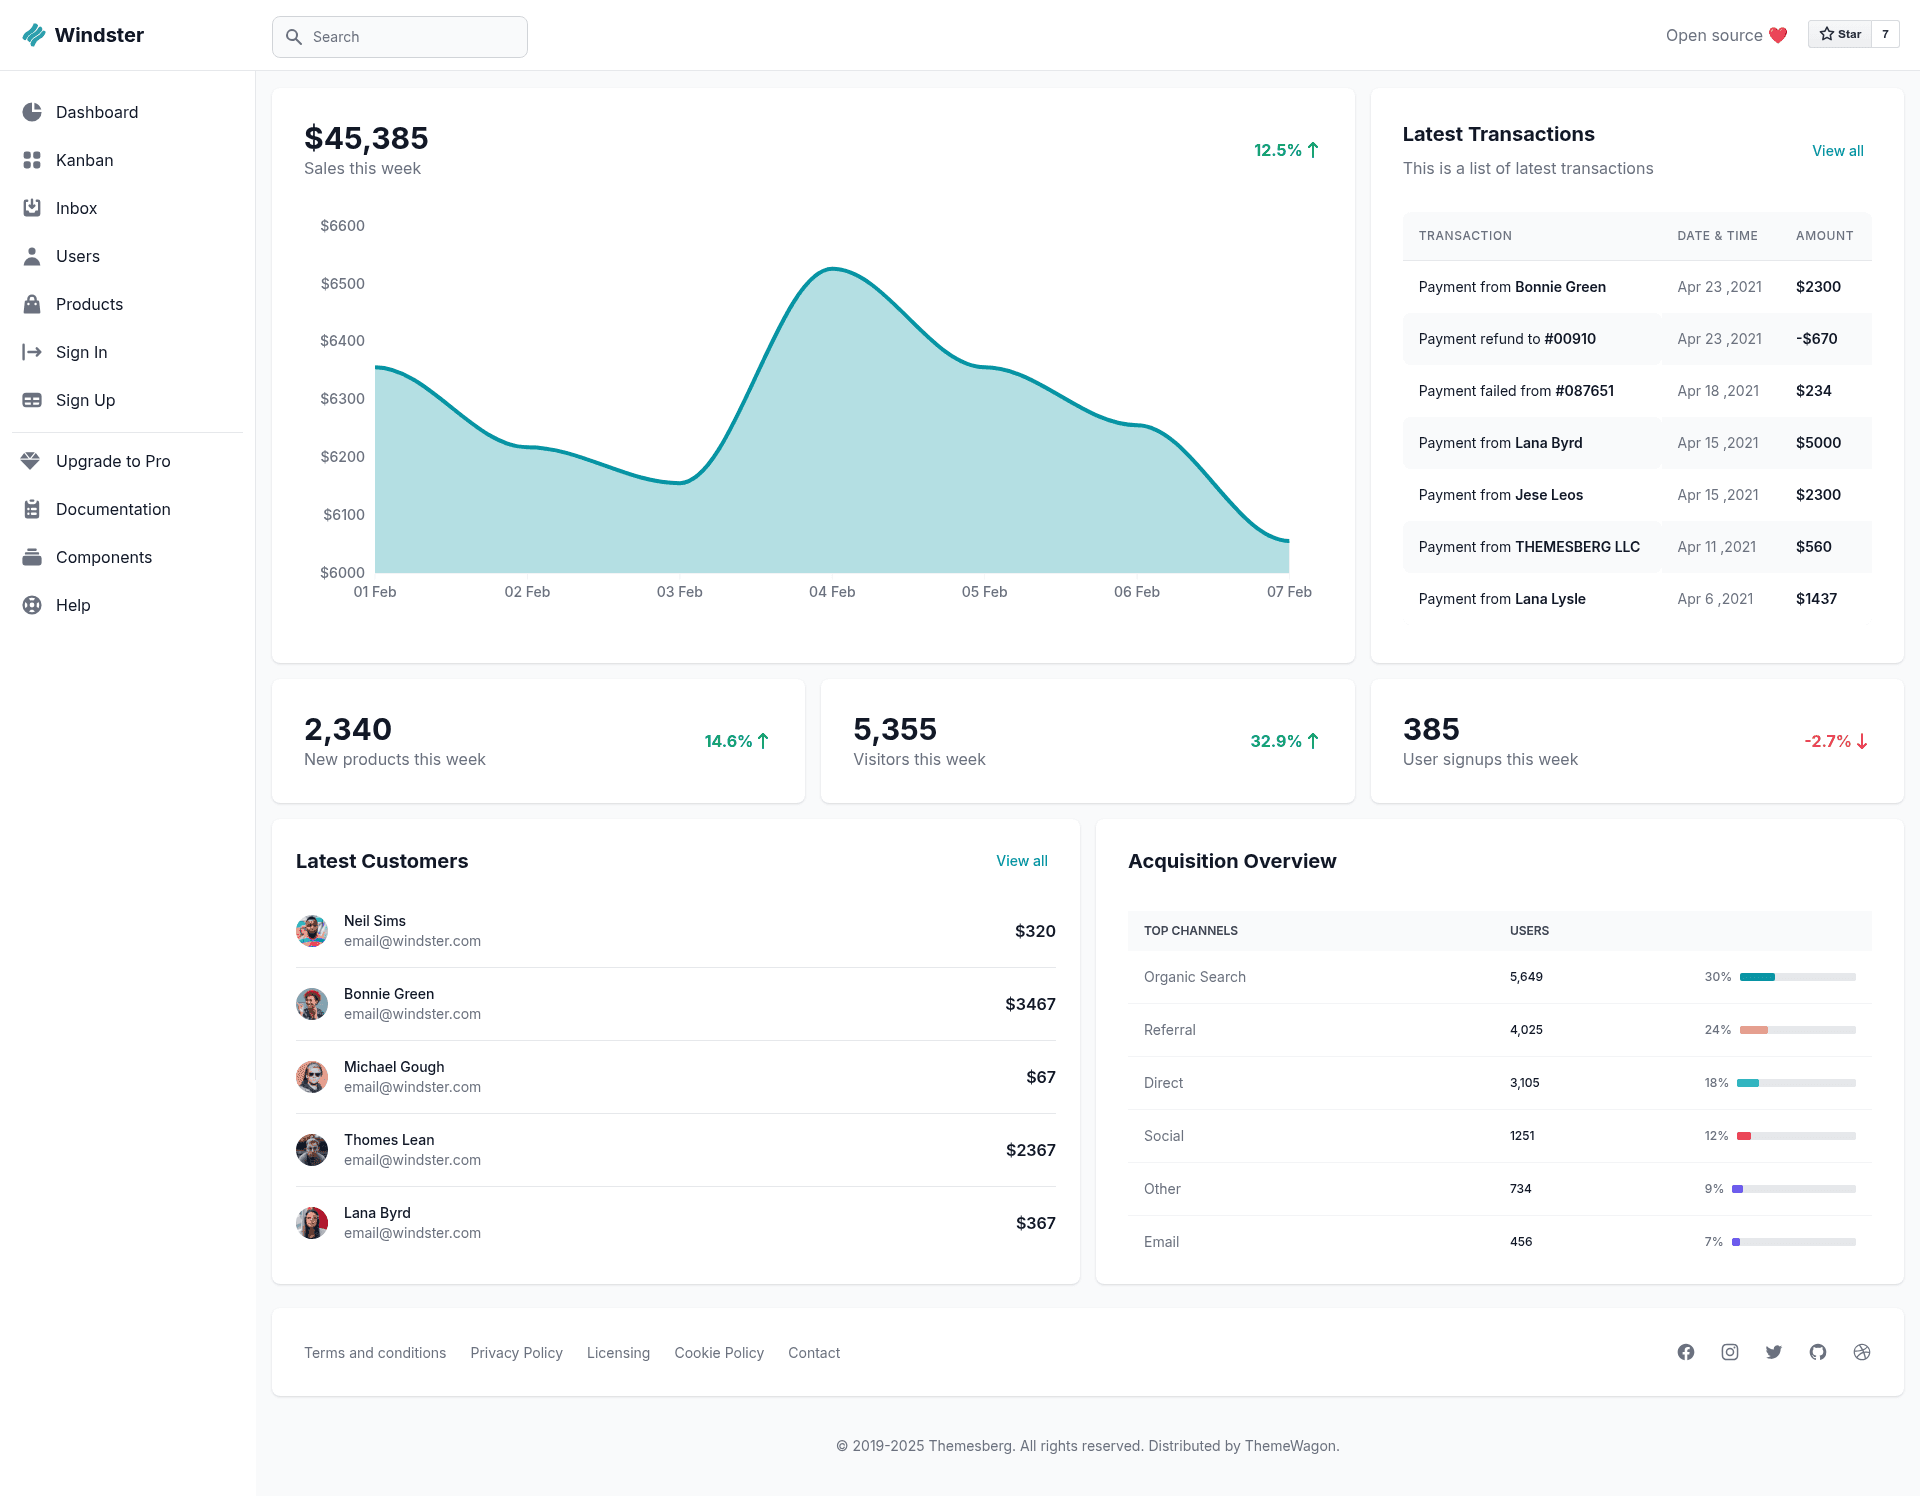
Task: Click the 12.5% sales growth indicator
Action: pyautogui.click(x=1287, y=150)
